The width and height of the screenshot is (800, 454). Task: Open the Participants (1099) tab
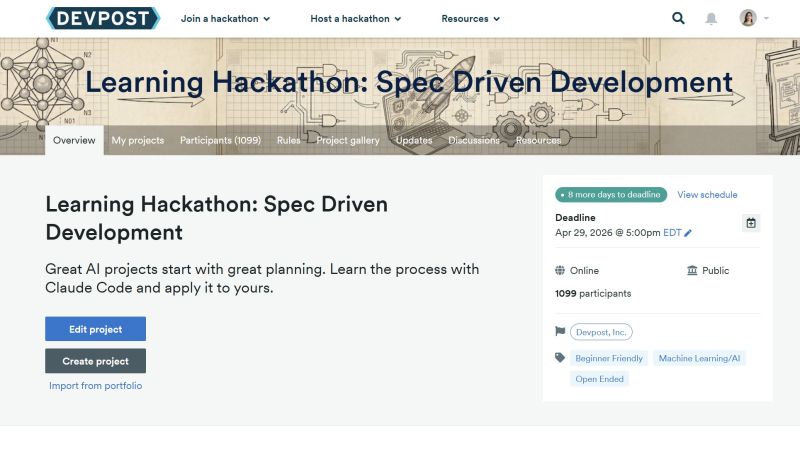[x=220, y=140]
